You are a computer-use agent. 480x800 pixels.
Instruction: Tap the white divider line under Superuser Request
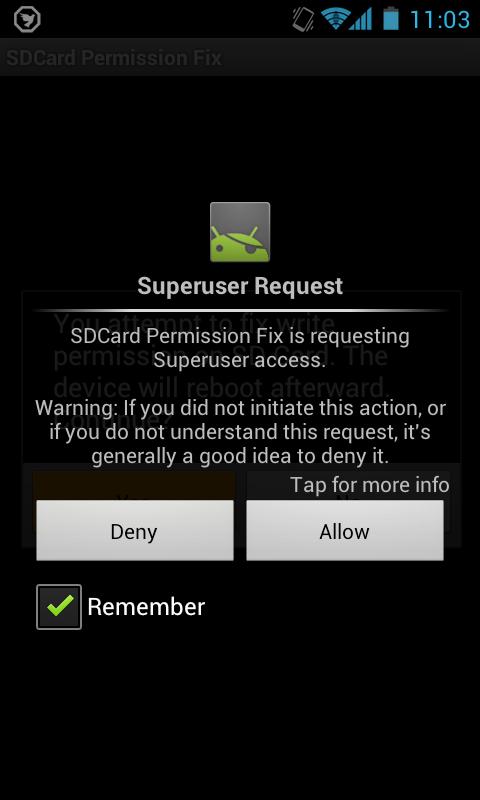pos(240,310)
